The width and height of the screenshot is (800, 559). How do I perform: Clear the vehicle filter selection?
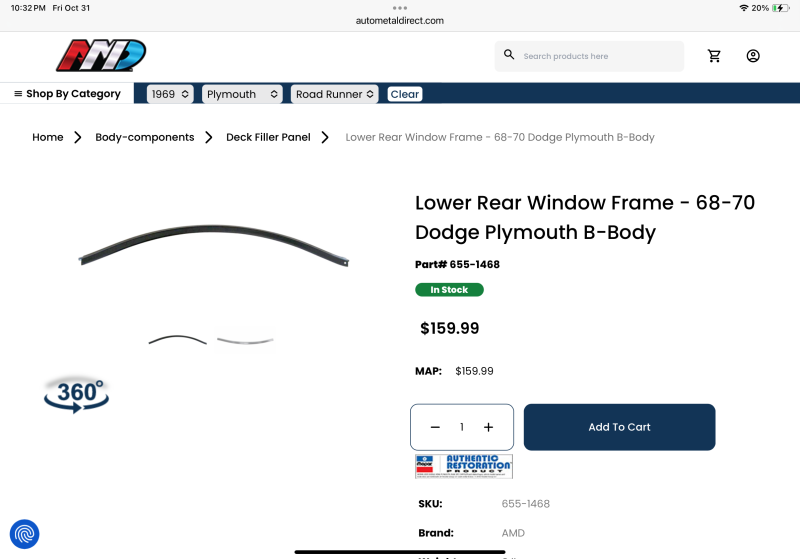[405, 94]
